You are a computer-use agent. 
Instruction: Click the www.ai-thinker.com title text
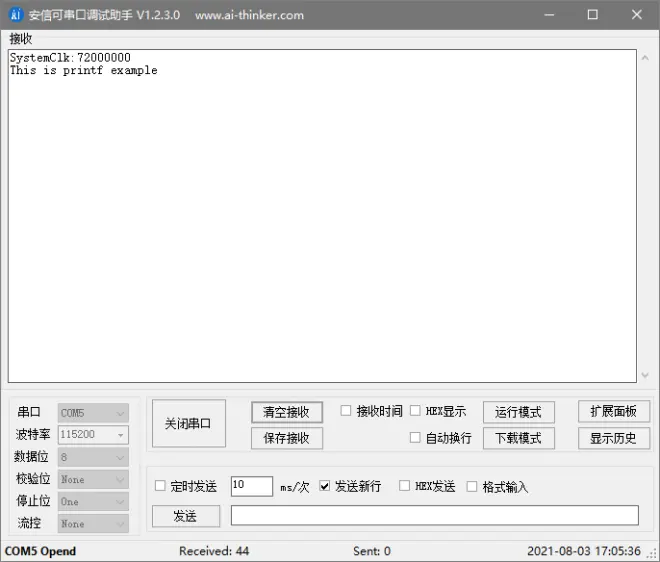tap(249, 15)
